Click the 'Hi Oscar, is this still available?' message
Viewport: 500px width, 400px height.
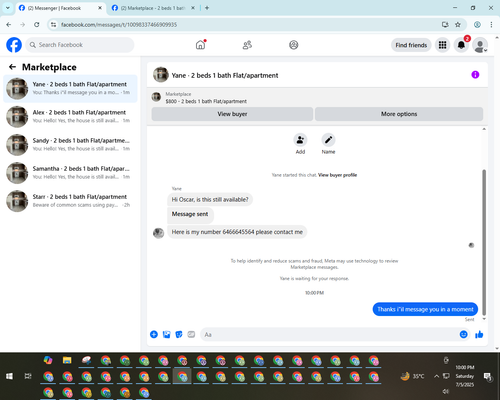[x=210, y=200]
